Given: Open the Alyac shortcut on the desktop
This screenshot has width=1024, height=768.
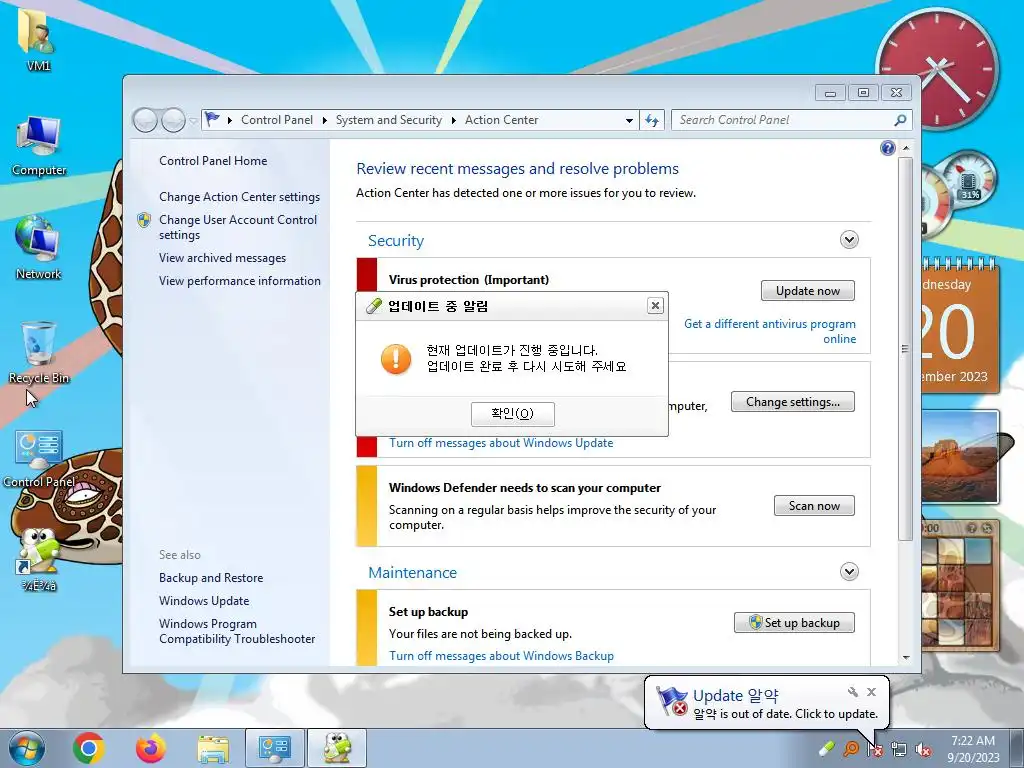Looking at the screenshot, I should 39,559.
